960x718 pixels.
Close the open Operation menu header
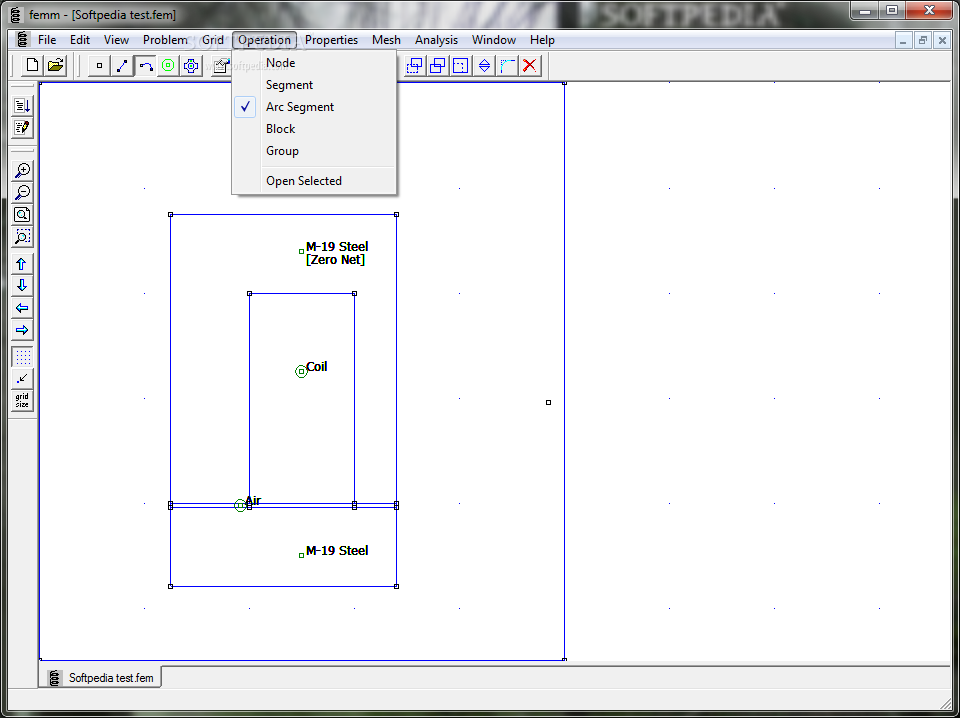coord(264,40)
